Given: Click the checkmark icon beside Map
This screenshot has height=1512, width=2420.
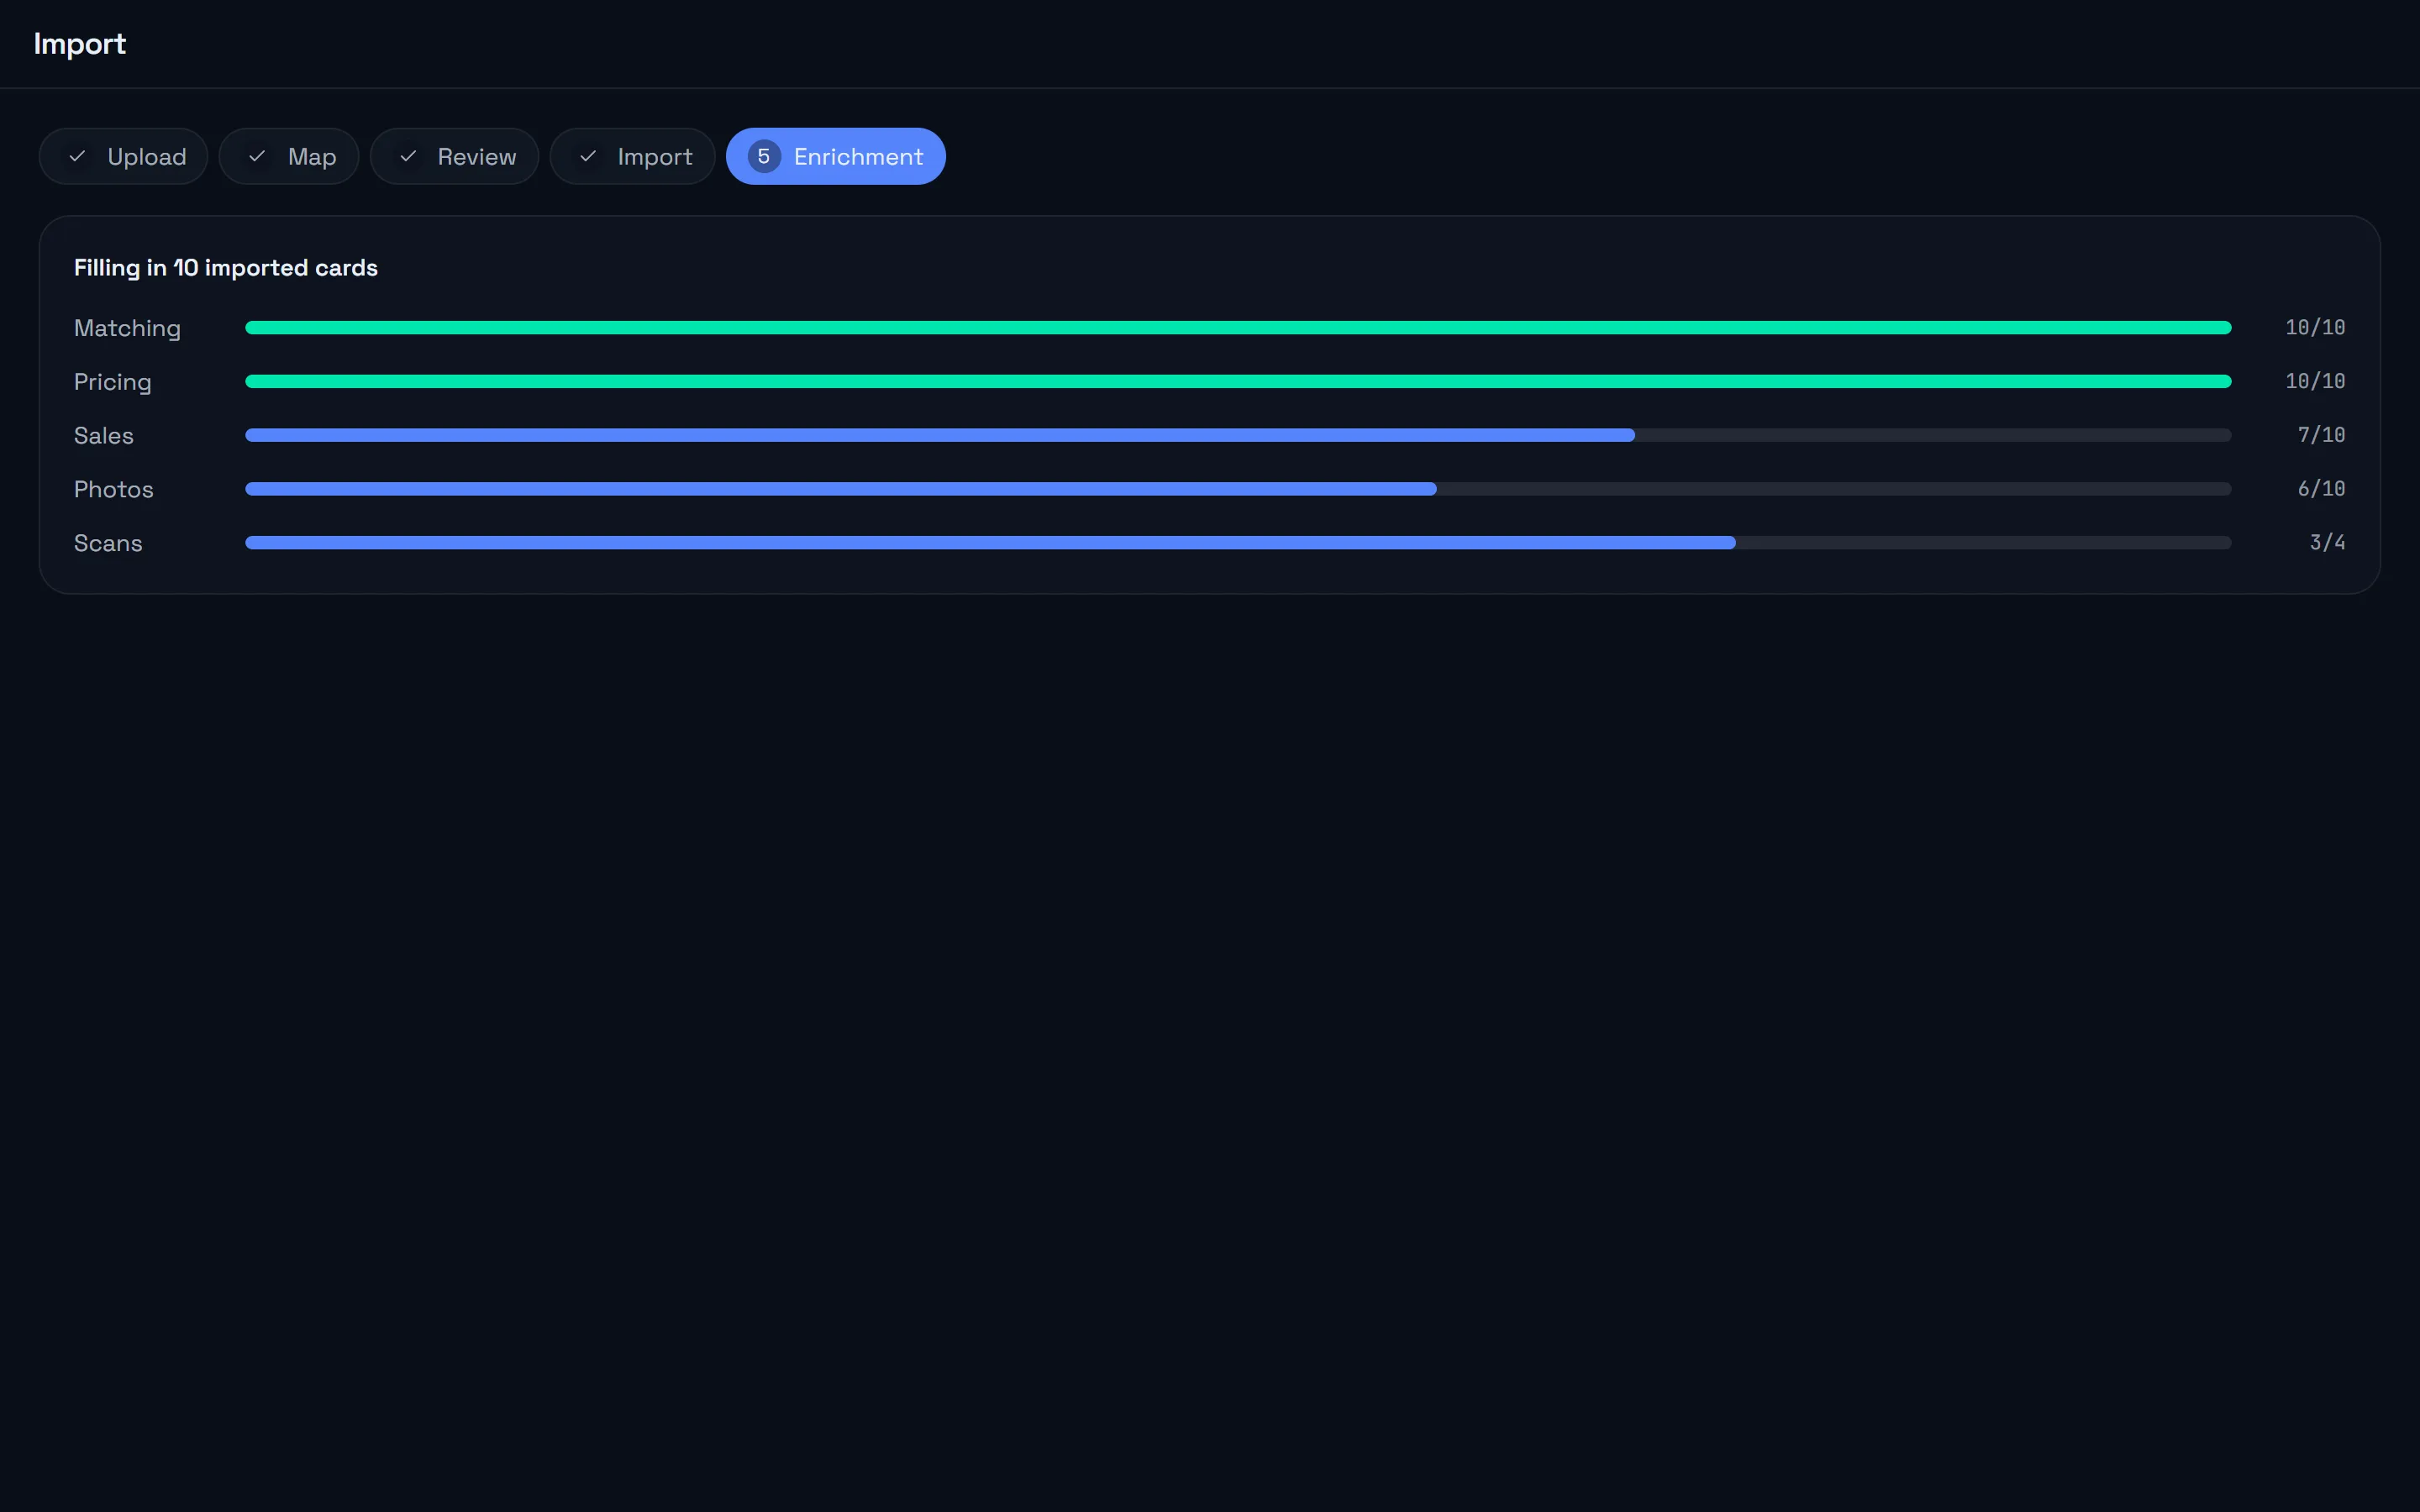Looking at the screenshot, I should [x=257, y=156].
